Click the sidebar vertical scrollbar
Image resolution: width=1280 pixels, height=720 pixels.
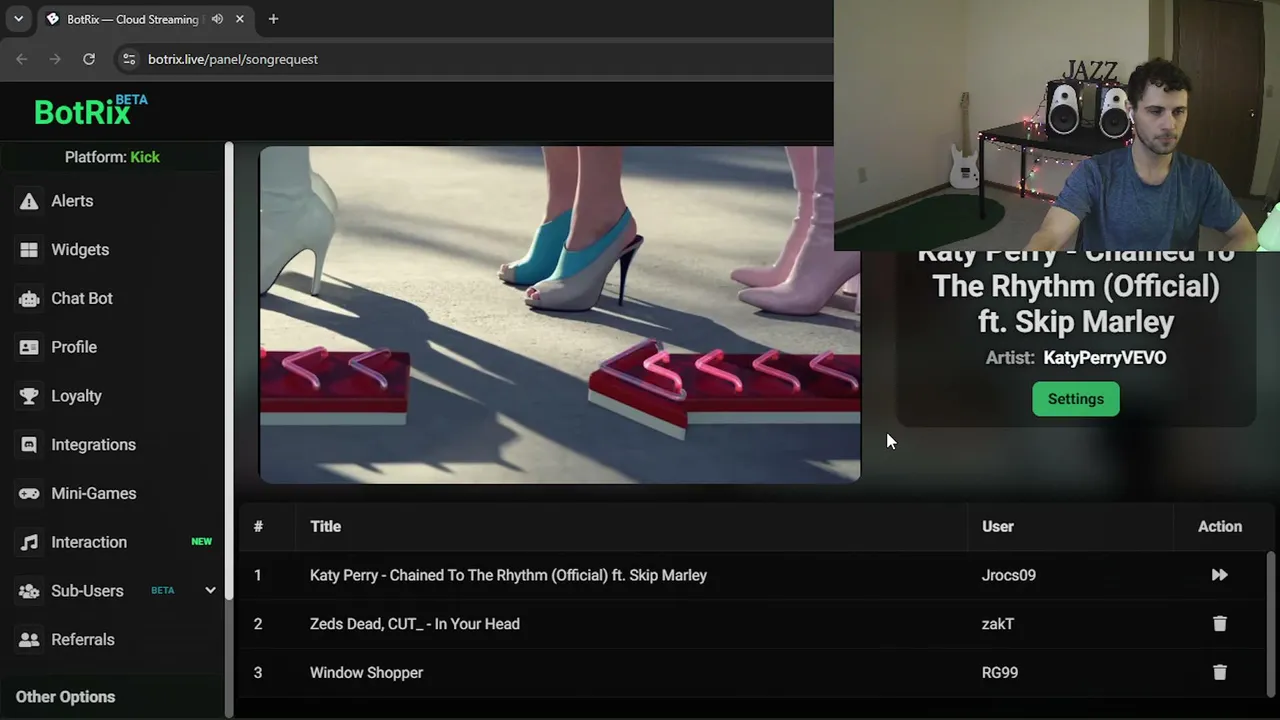229,370
